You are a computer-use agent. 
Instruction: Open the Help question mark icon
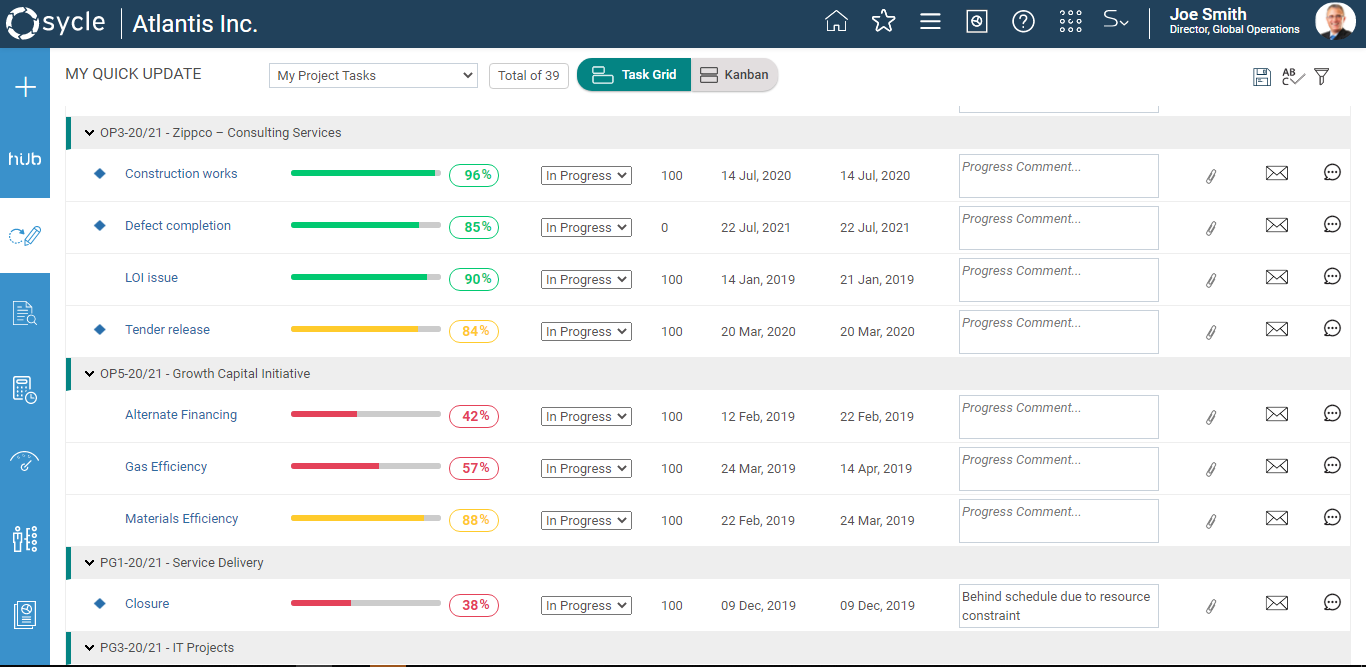(x=1023, y=21)
